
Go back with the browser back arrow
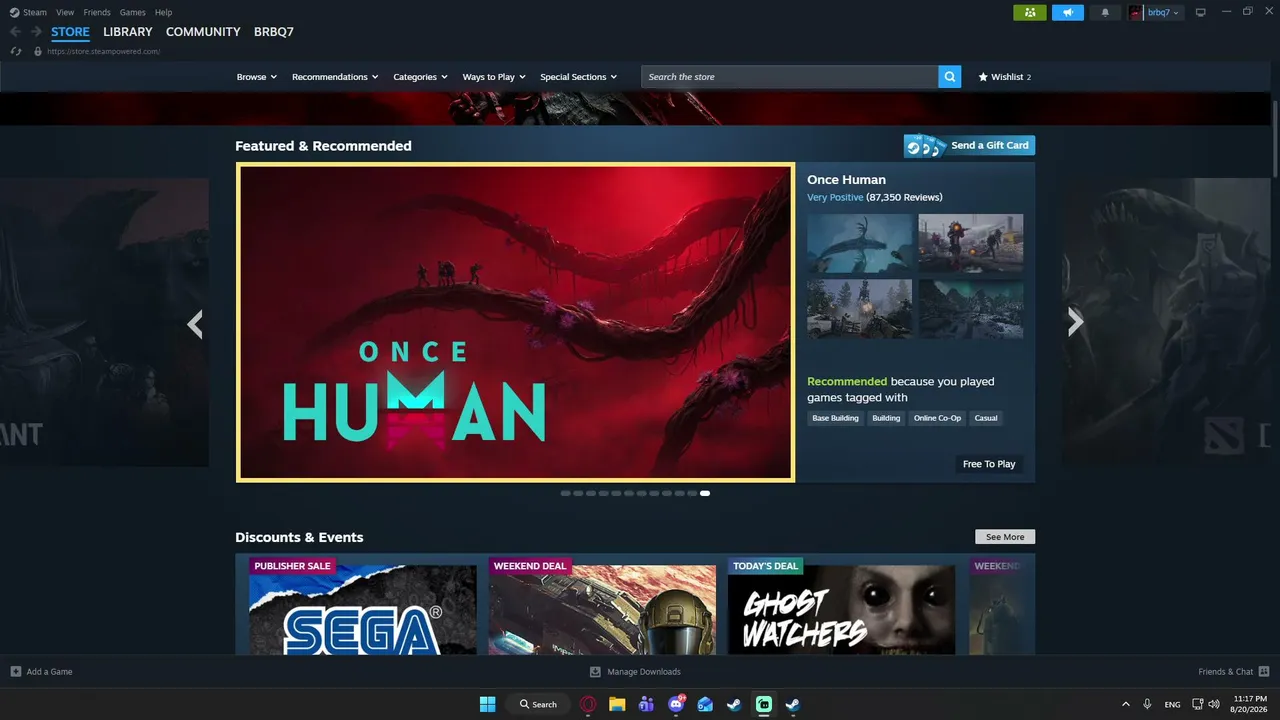point(15,32)
